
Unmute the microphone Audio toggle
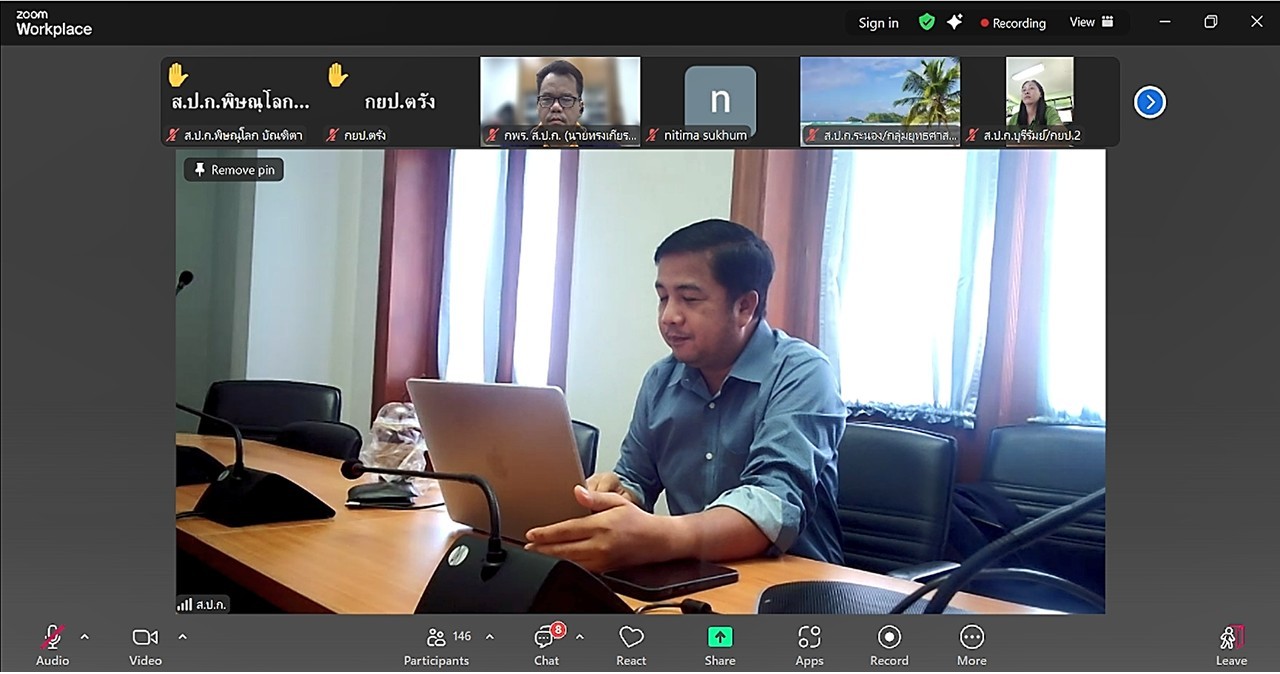pyautogui.click(x=52, y=638)
